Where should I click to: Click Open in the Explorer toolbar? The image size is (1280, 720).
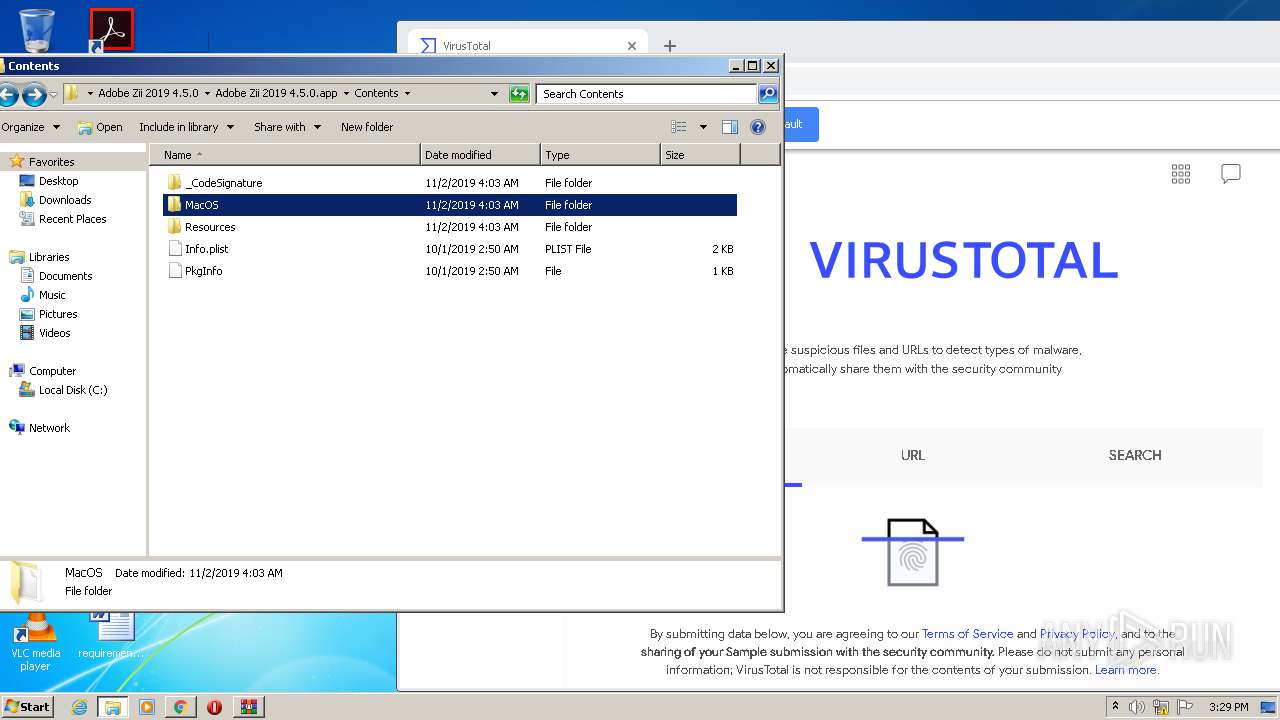coord(100,127)
